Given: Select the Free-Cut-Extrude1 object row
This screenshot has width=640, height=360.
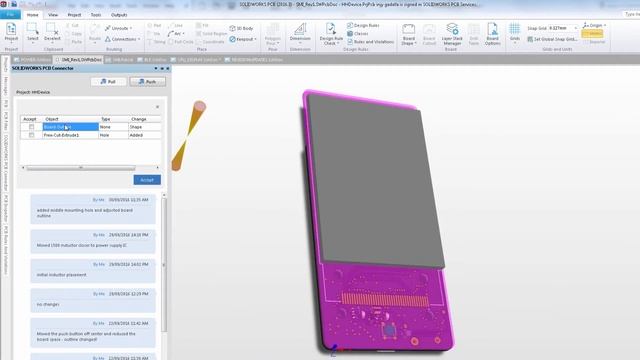Looking at the screenshot, I should coord(71,135).
